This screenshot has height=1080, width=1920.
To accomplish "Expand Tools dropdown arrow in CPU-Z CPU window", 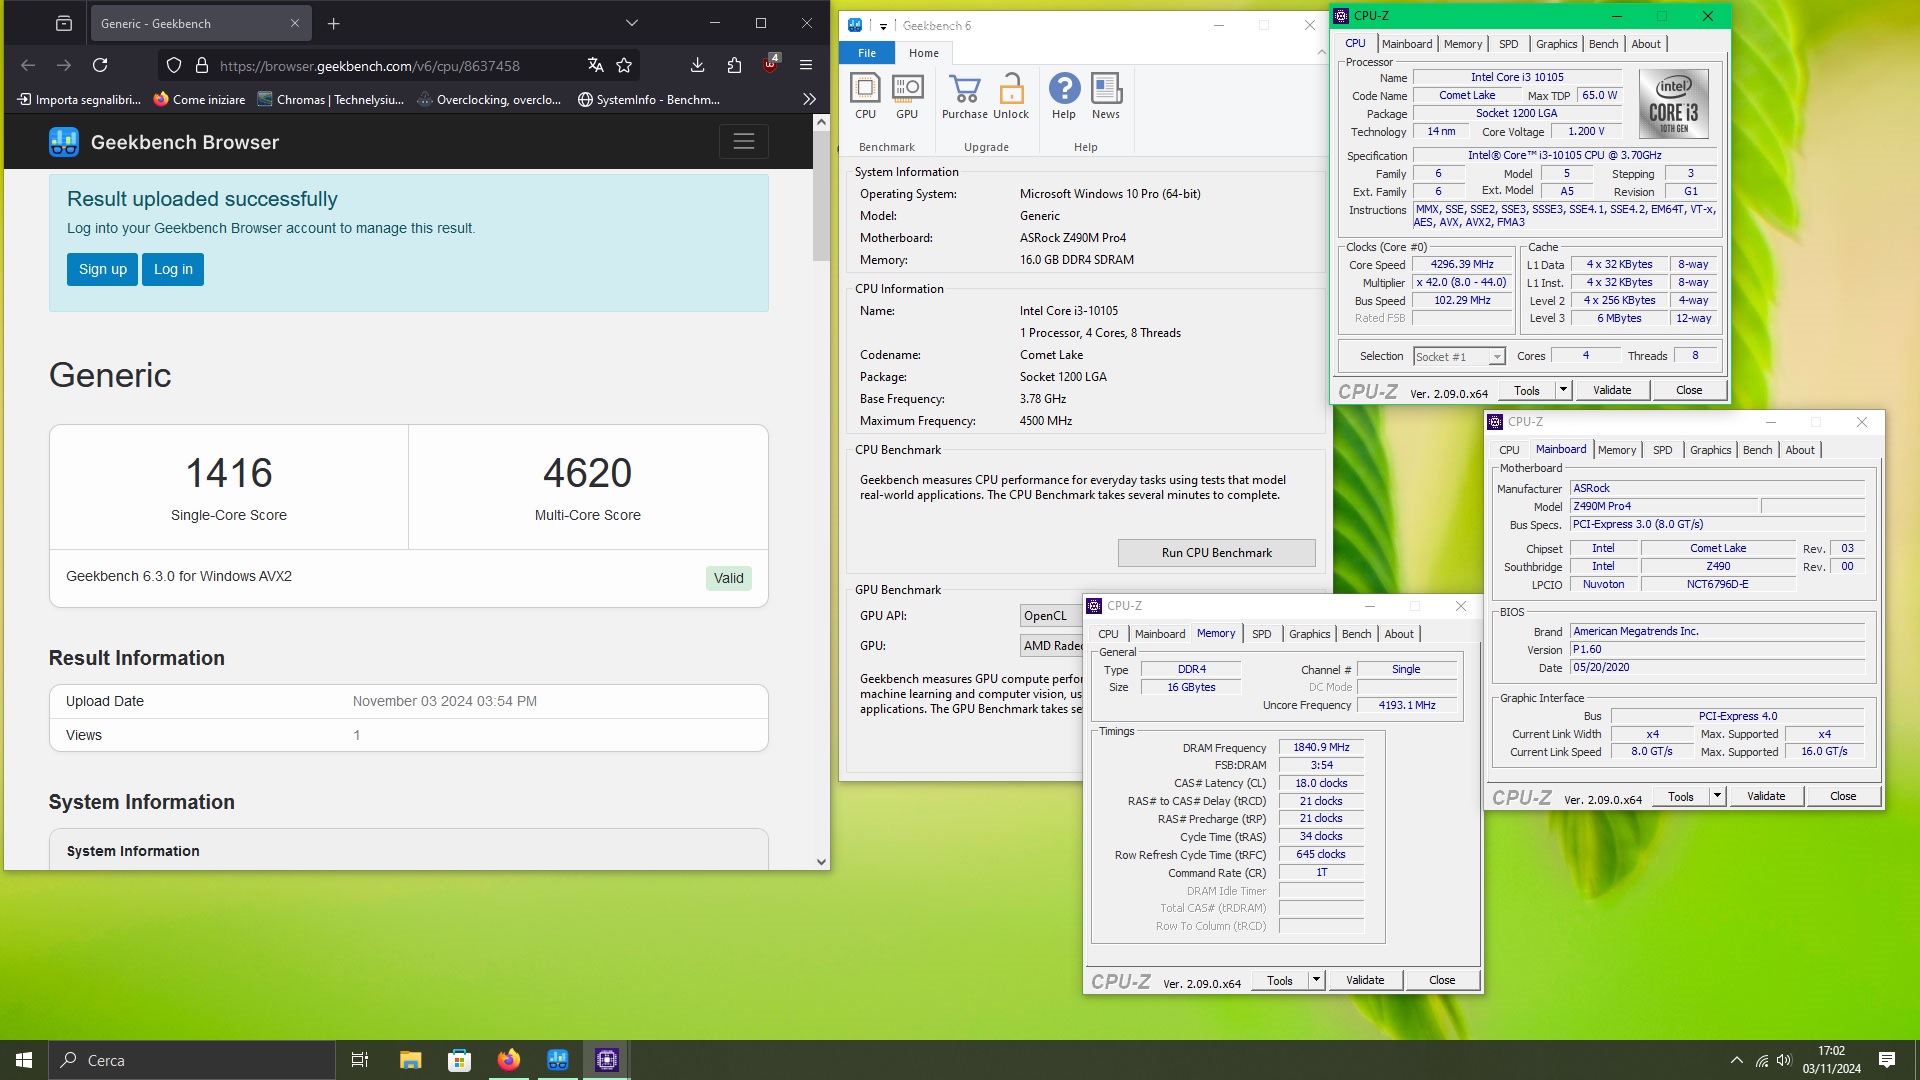I will coord(1563,390).
